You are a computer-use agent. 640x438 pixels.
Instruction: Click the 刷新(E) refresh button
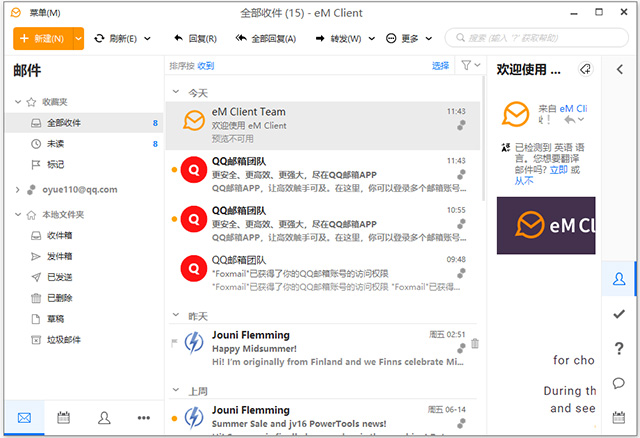point(117,38)
